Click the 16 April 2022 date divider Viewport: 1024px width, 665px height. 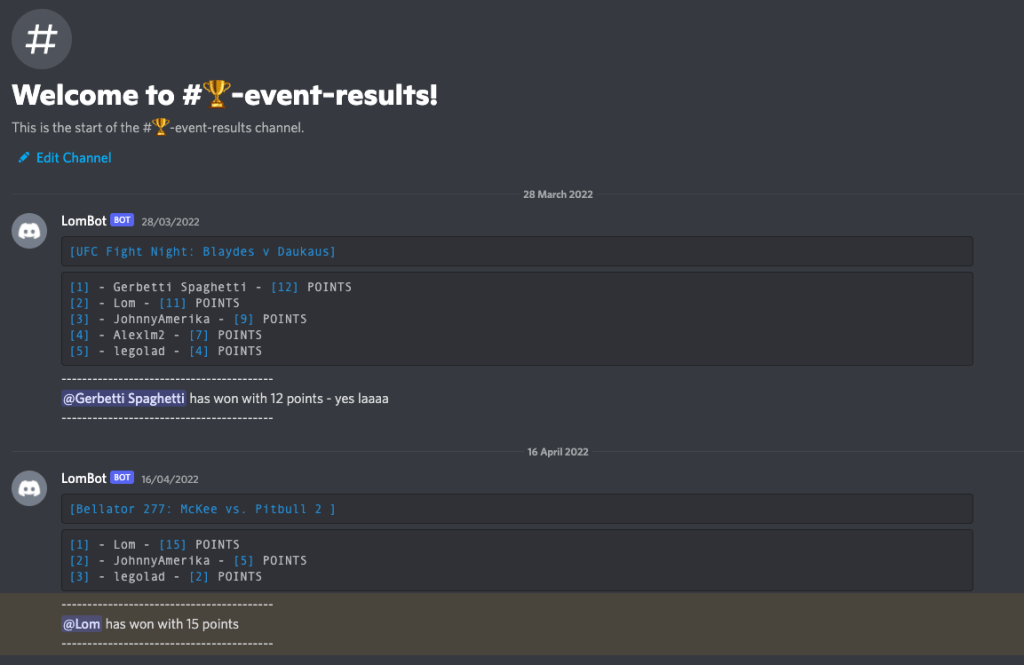click(x=558, y=452)
